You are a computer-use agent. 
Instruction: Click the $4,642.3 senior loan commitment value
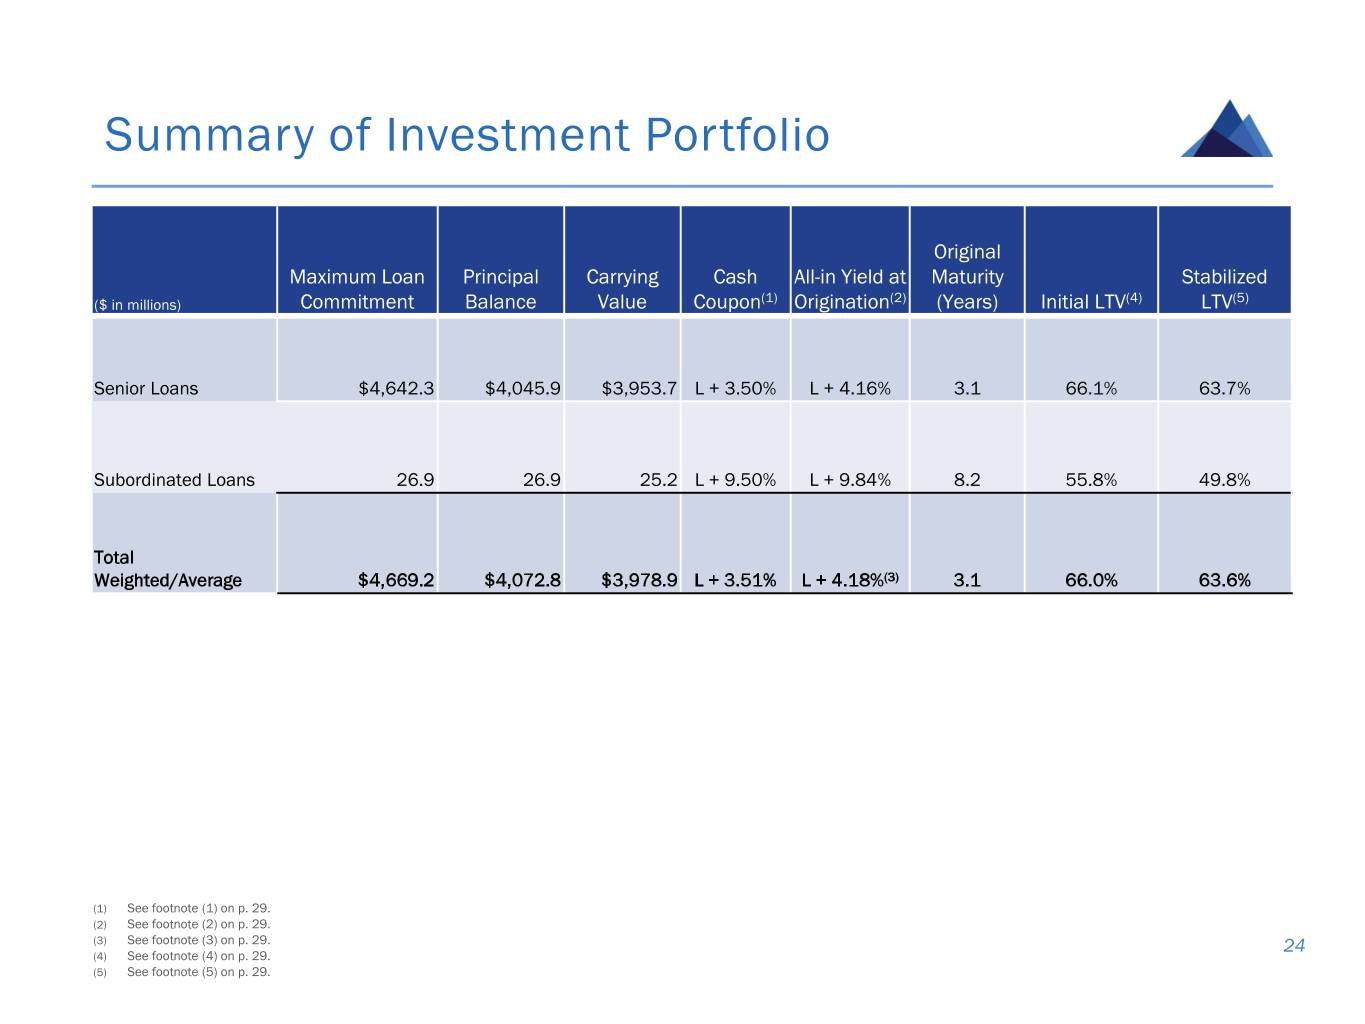(x=396, y=388)
